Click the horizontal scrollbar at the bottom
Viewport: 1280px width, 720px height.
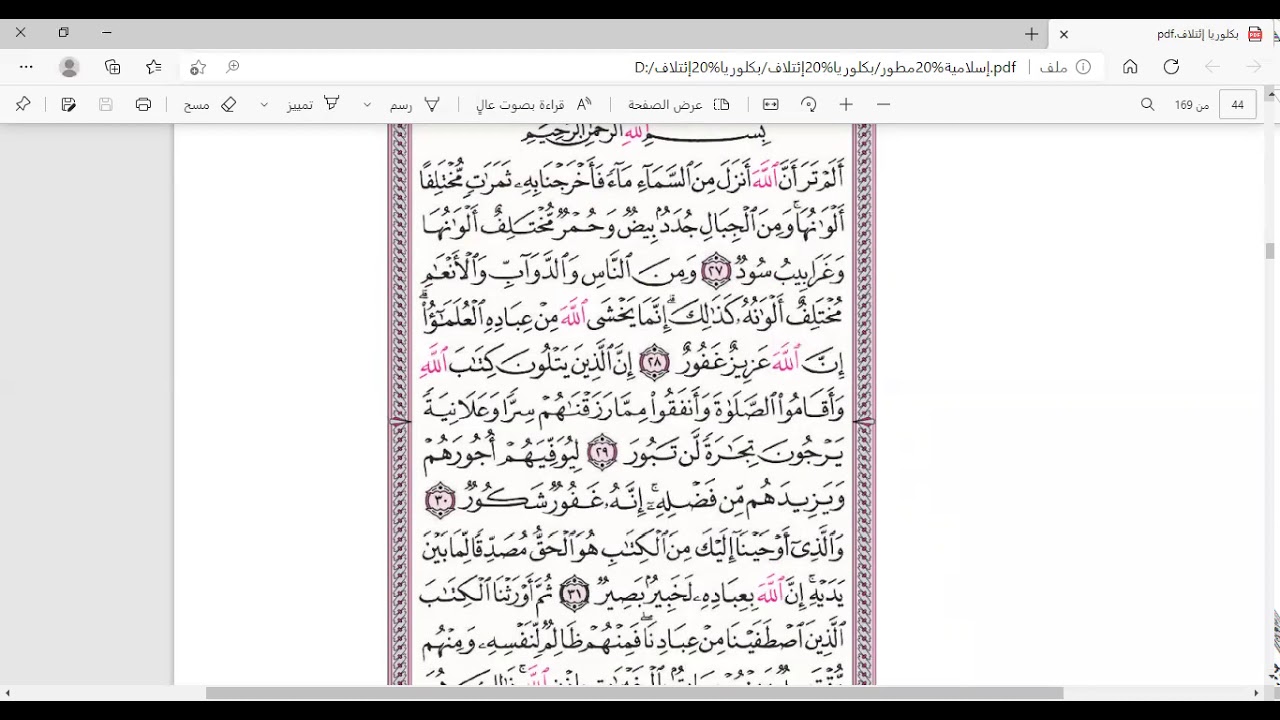(635, 692)
